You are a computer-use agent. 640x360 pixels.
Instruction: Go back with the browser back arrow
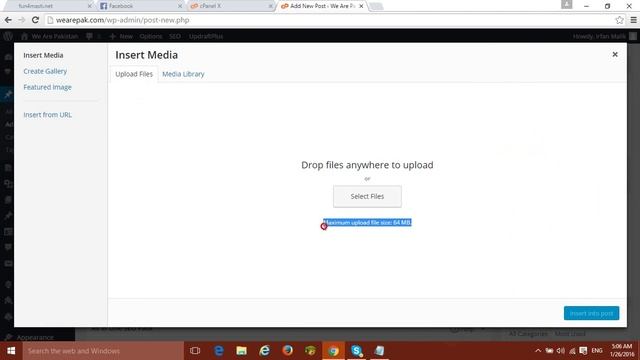pyautogui.click(x=8, y=20)
